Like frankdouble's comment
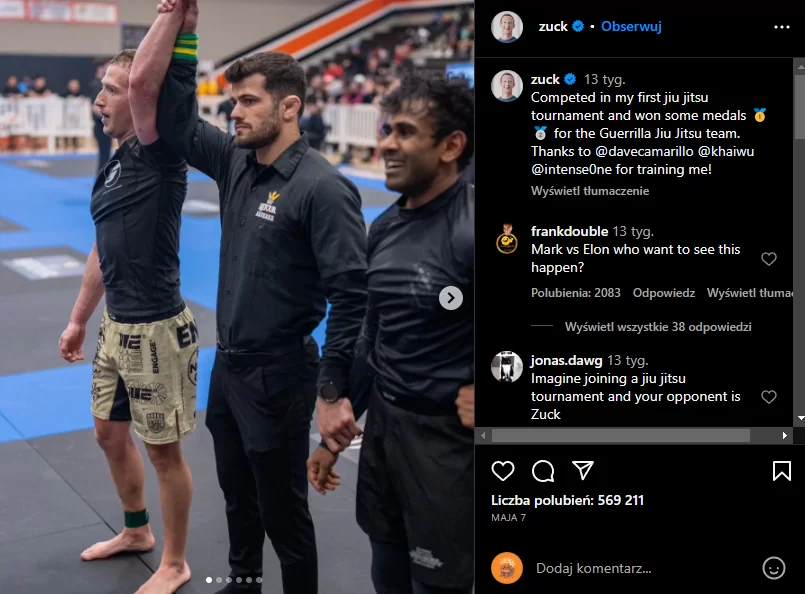The width and height of the screenshot is (805, 594). pos(769,259)
